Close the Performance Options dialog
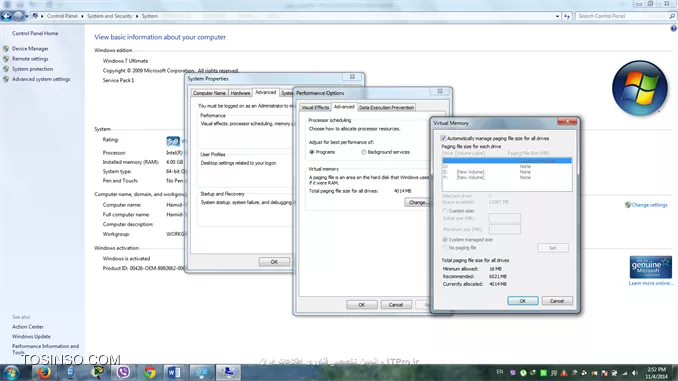This screenshot has width=678, height=381. point(440,91)
